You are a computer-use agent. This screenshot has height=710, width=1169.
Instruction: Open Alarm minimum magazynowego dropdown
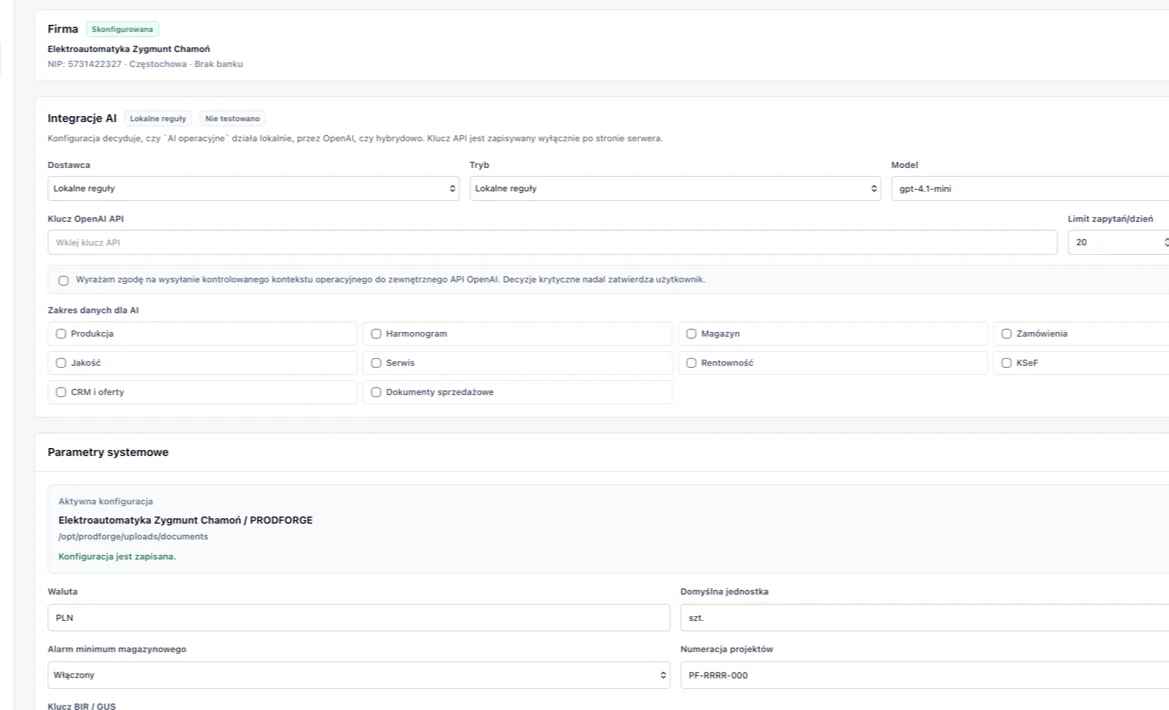359,675
